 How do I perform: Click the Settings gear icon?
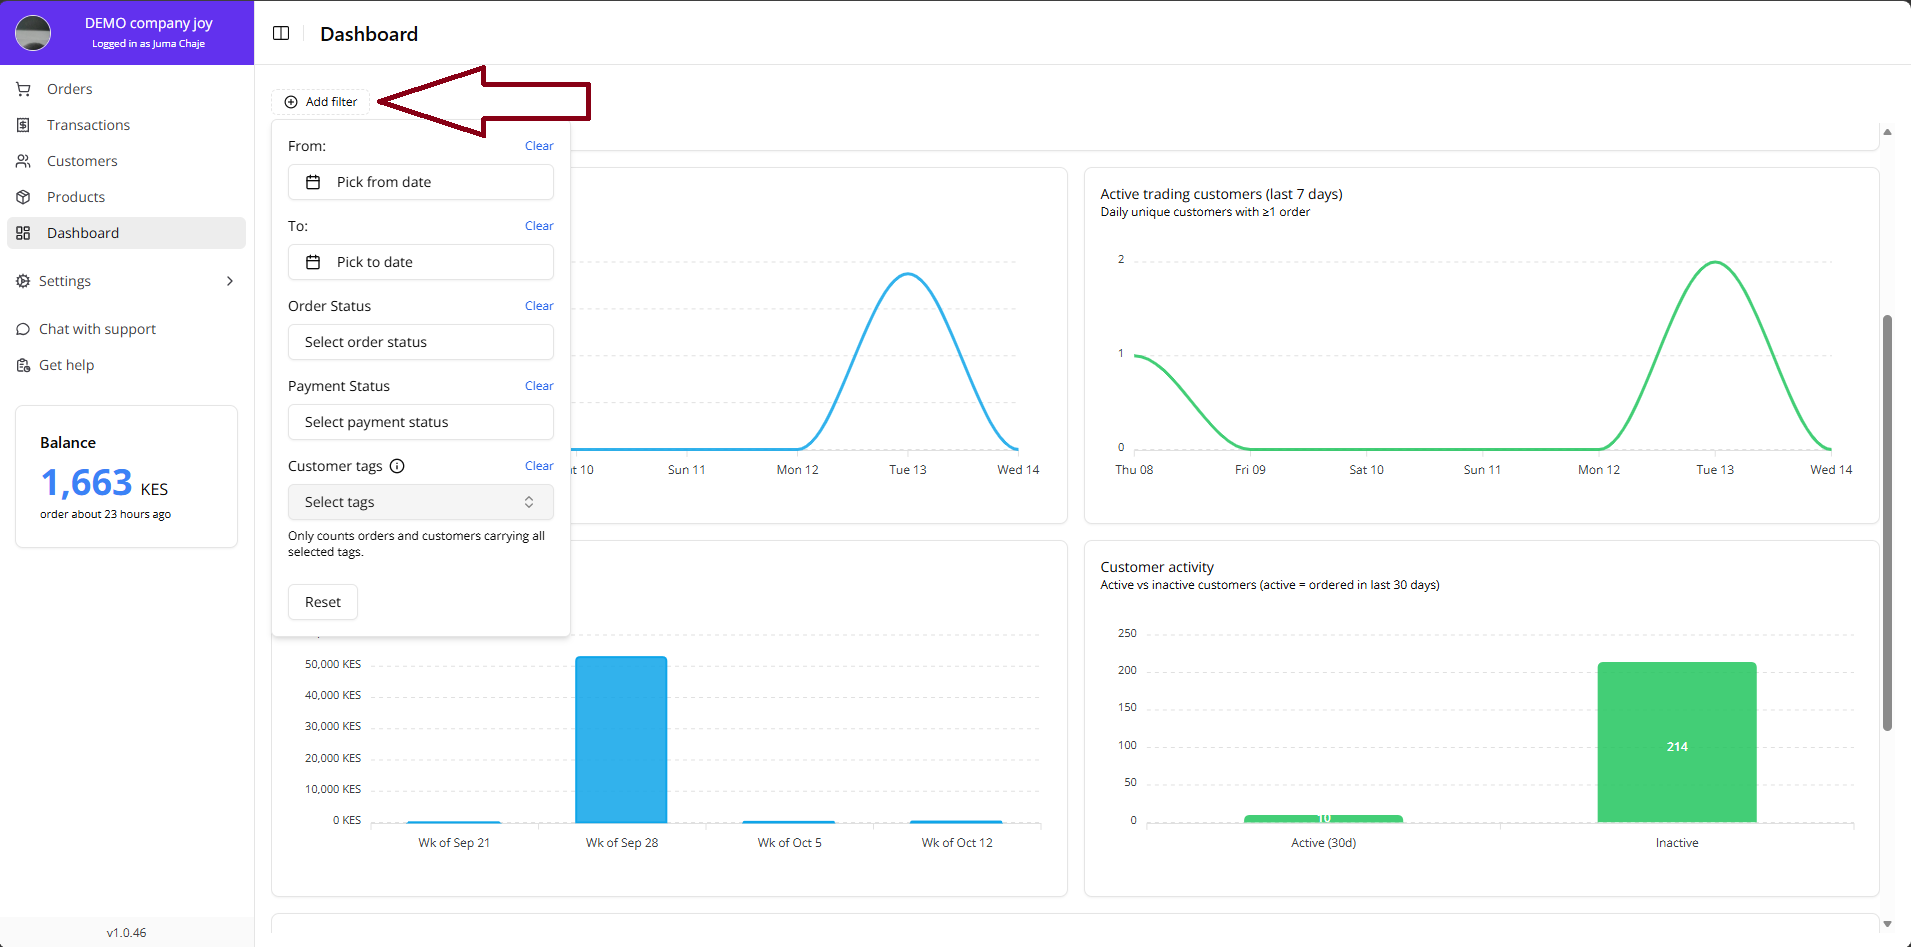(x=23, y=281)
